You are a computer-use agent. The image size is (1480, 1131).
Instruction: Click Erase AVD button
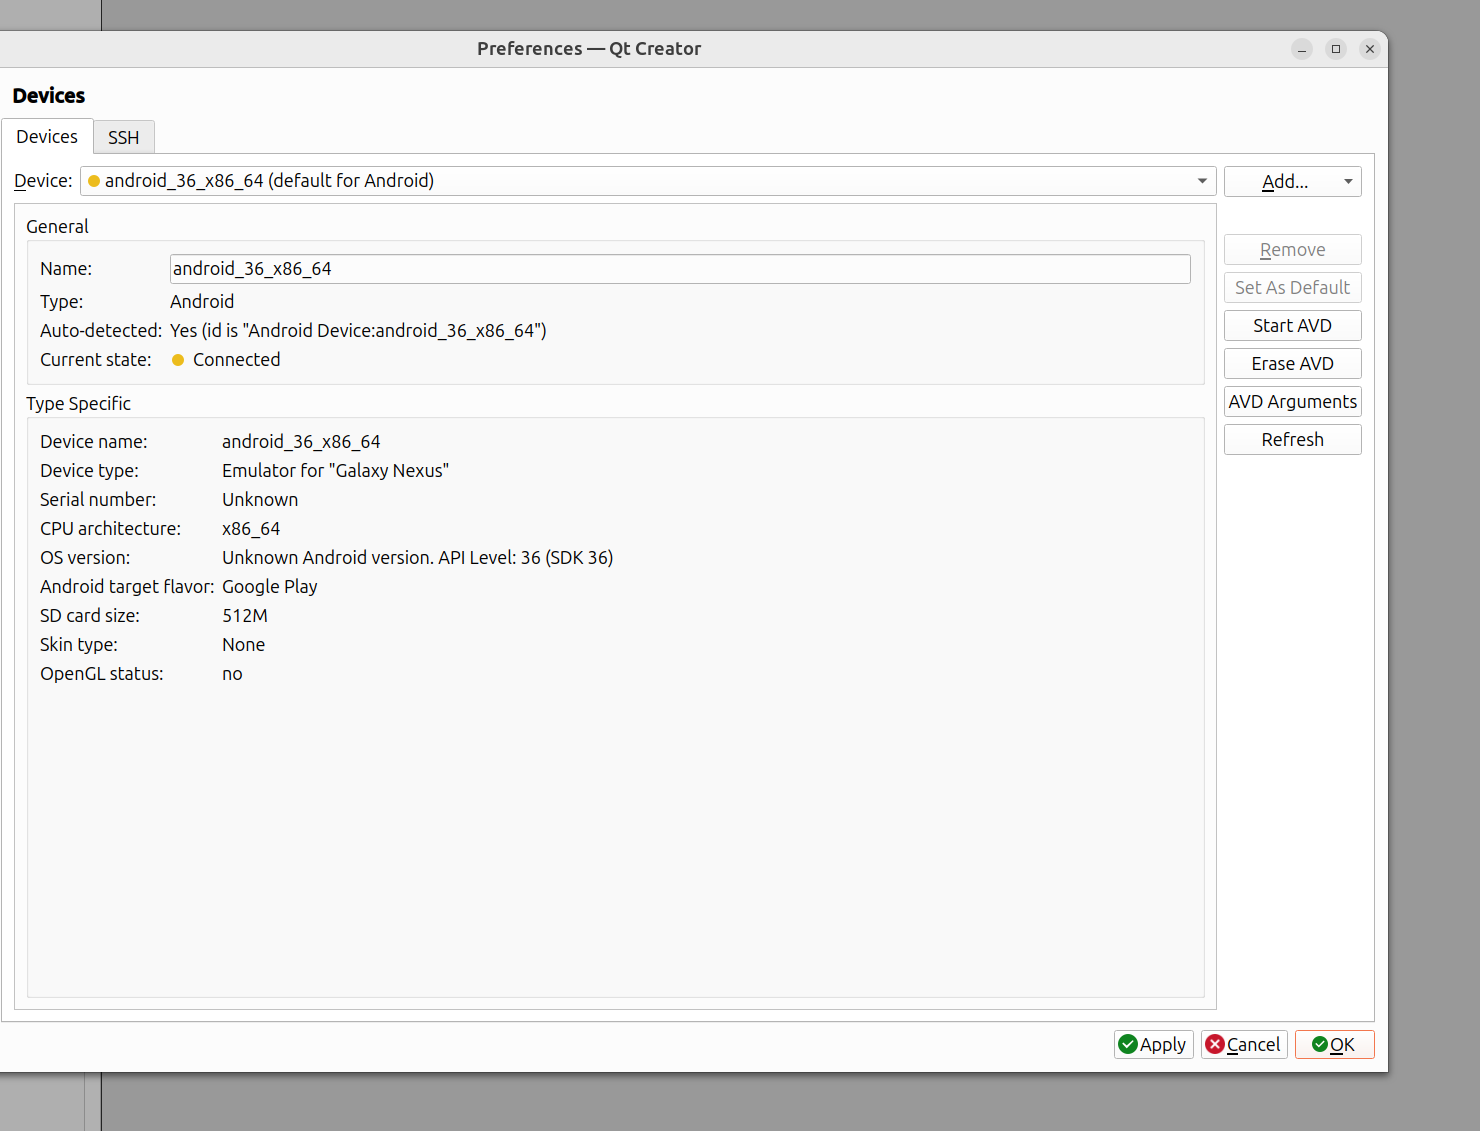click(x=1292, y=364)
